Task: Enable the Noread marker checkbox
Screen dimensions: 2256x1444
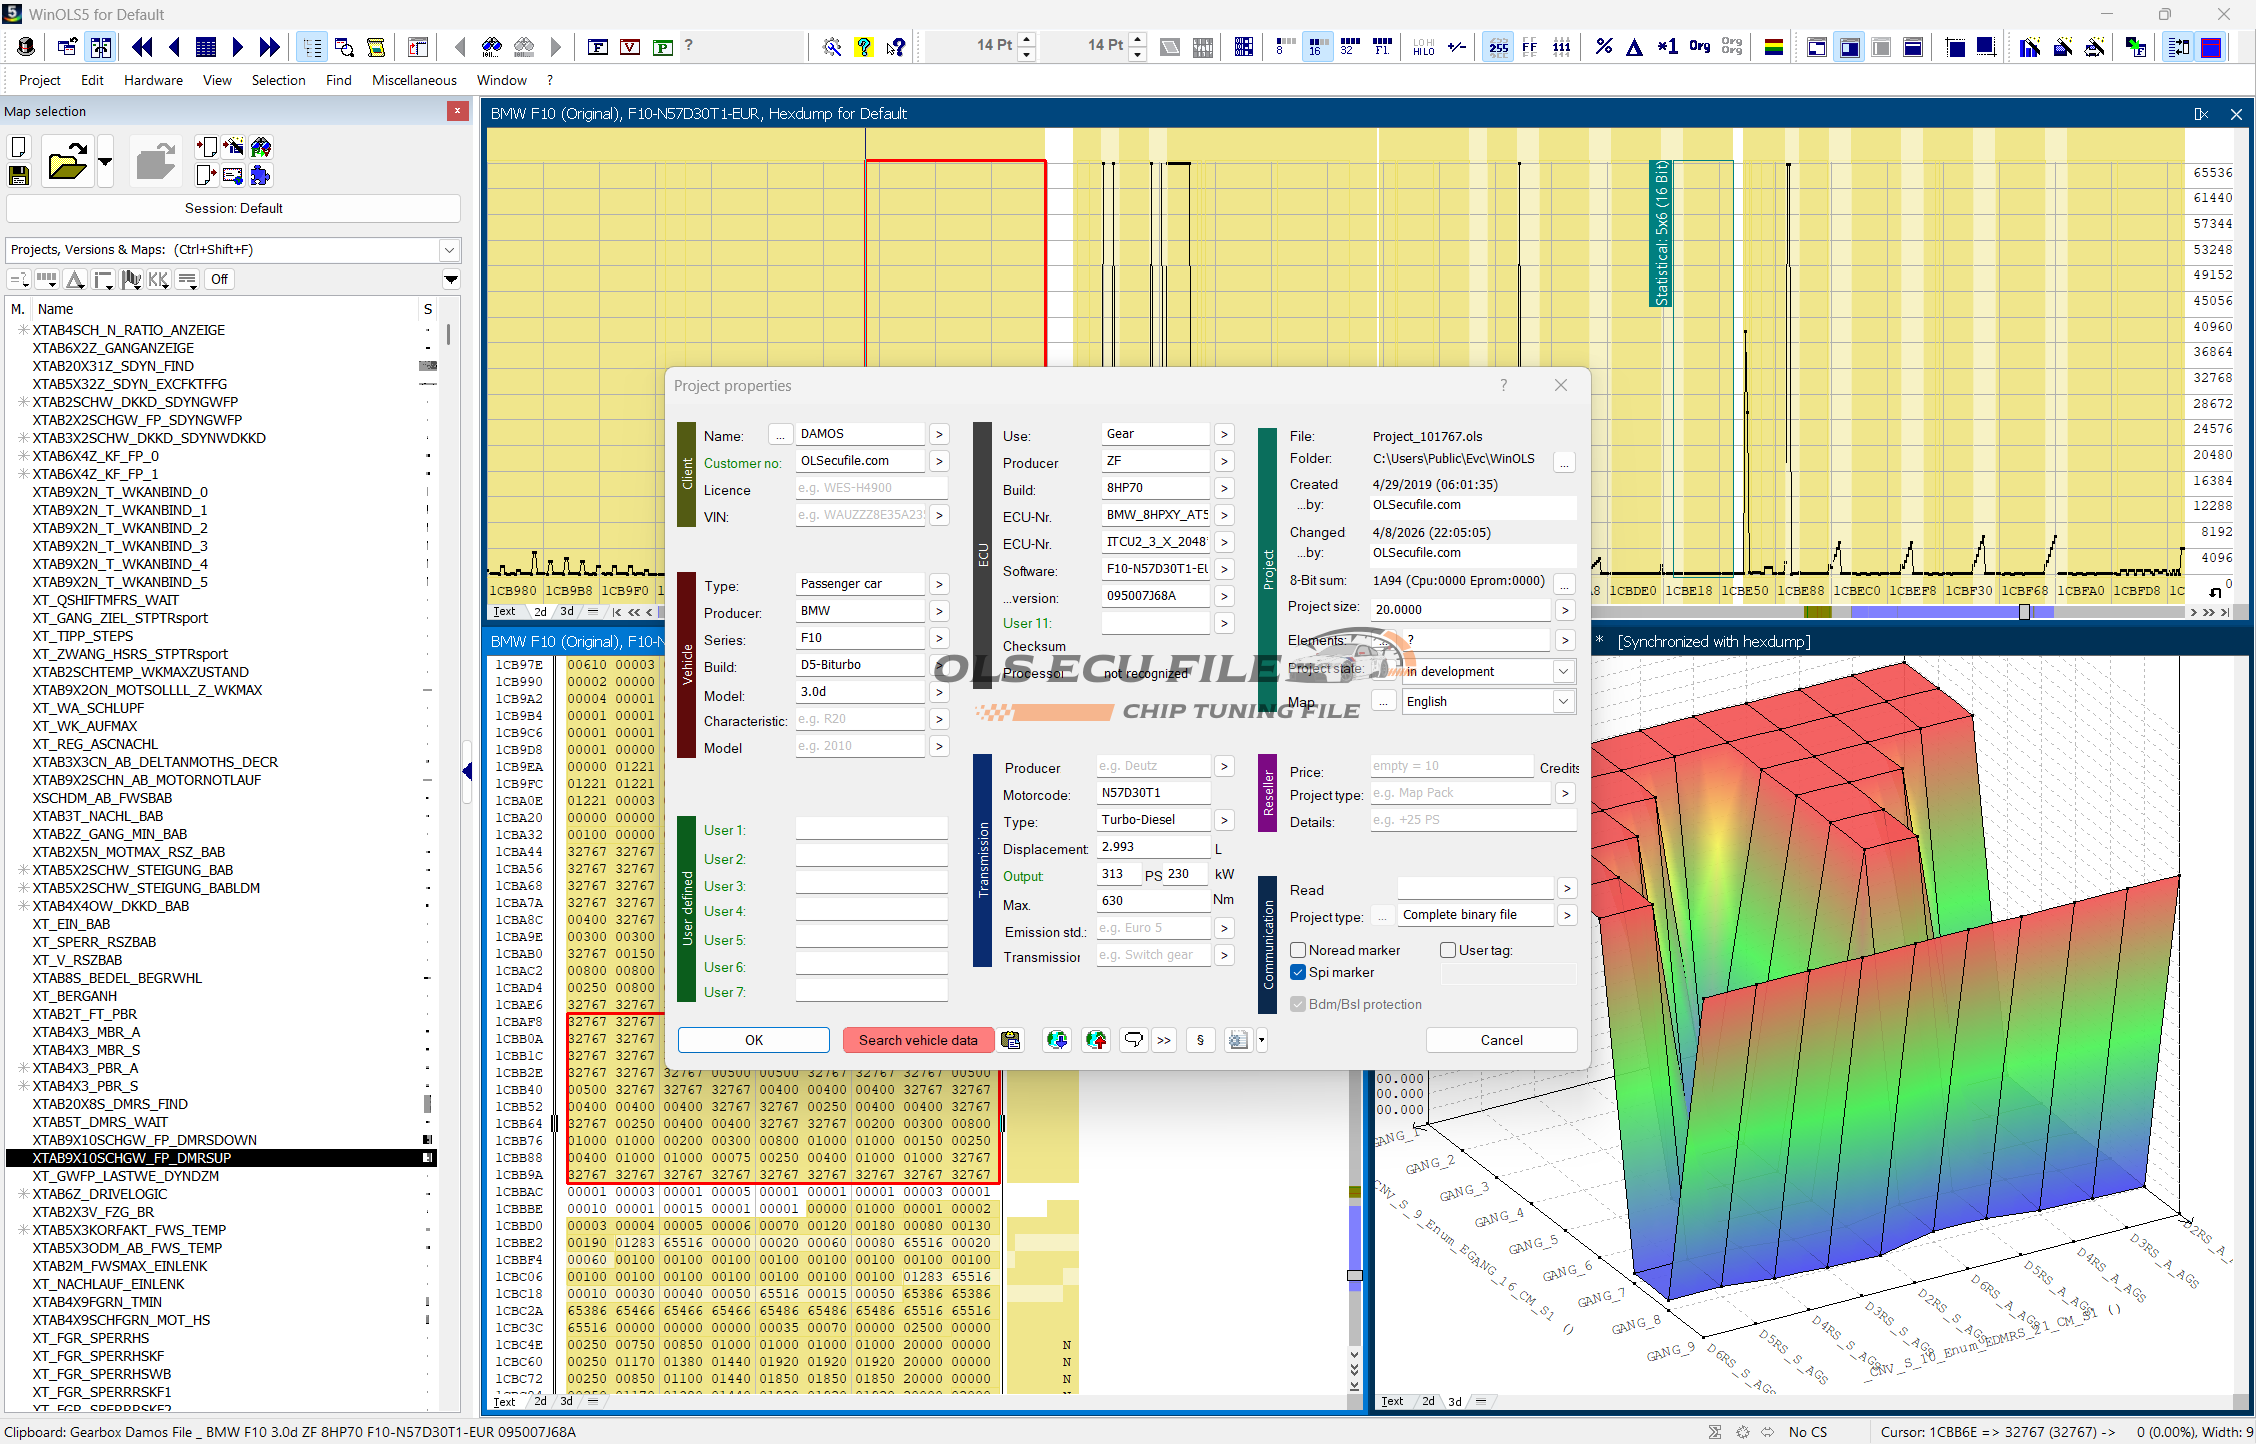Action: (x=1298, y=950)
